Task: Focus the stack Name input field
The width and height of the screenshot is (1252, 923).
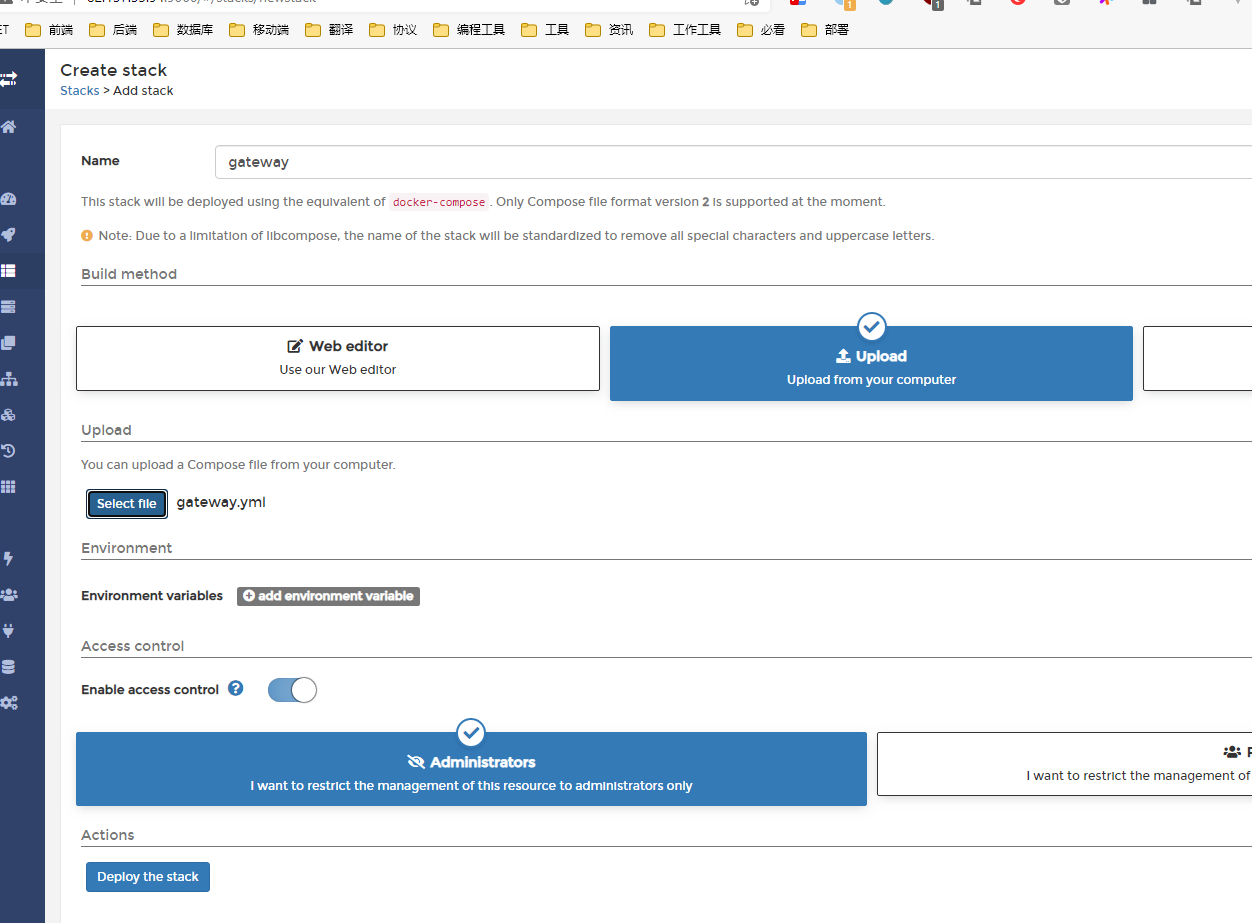Action: pos(733,162)
